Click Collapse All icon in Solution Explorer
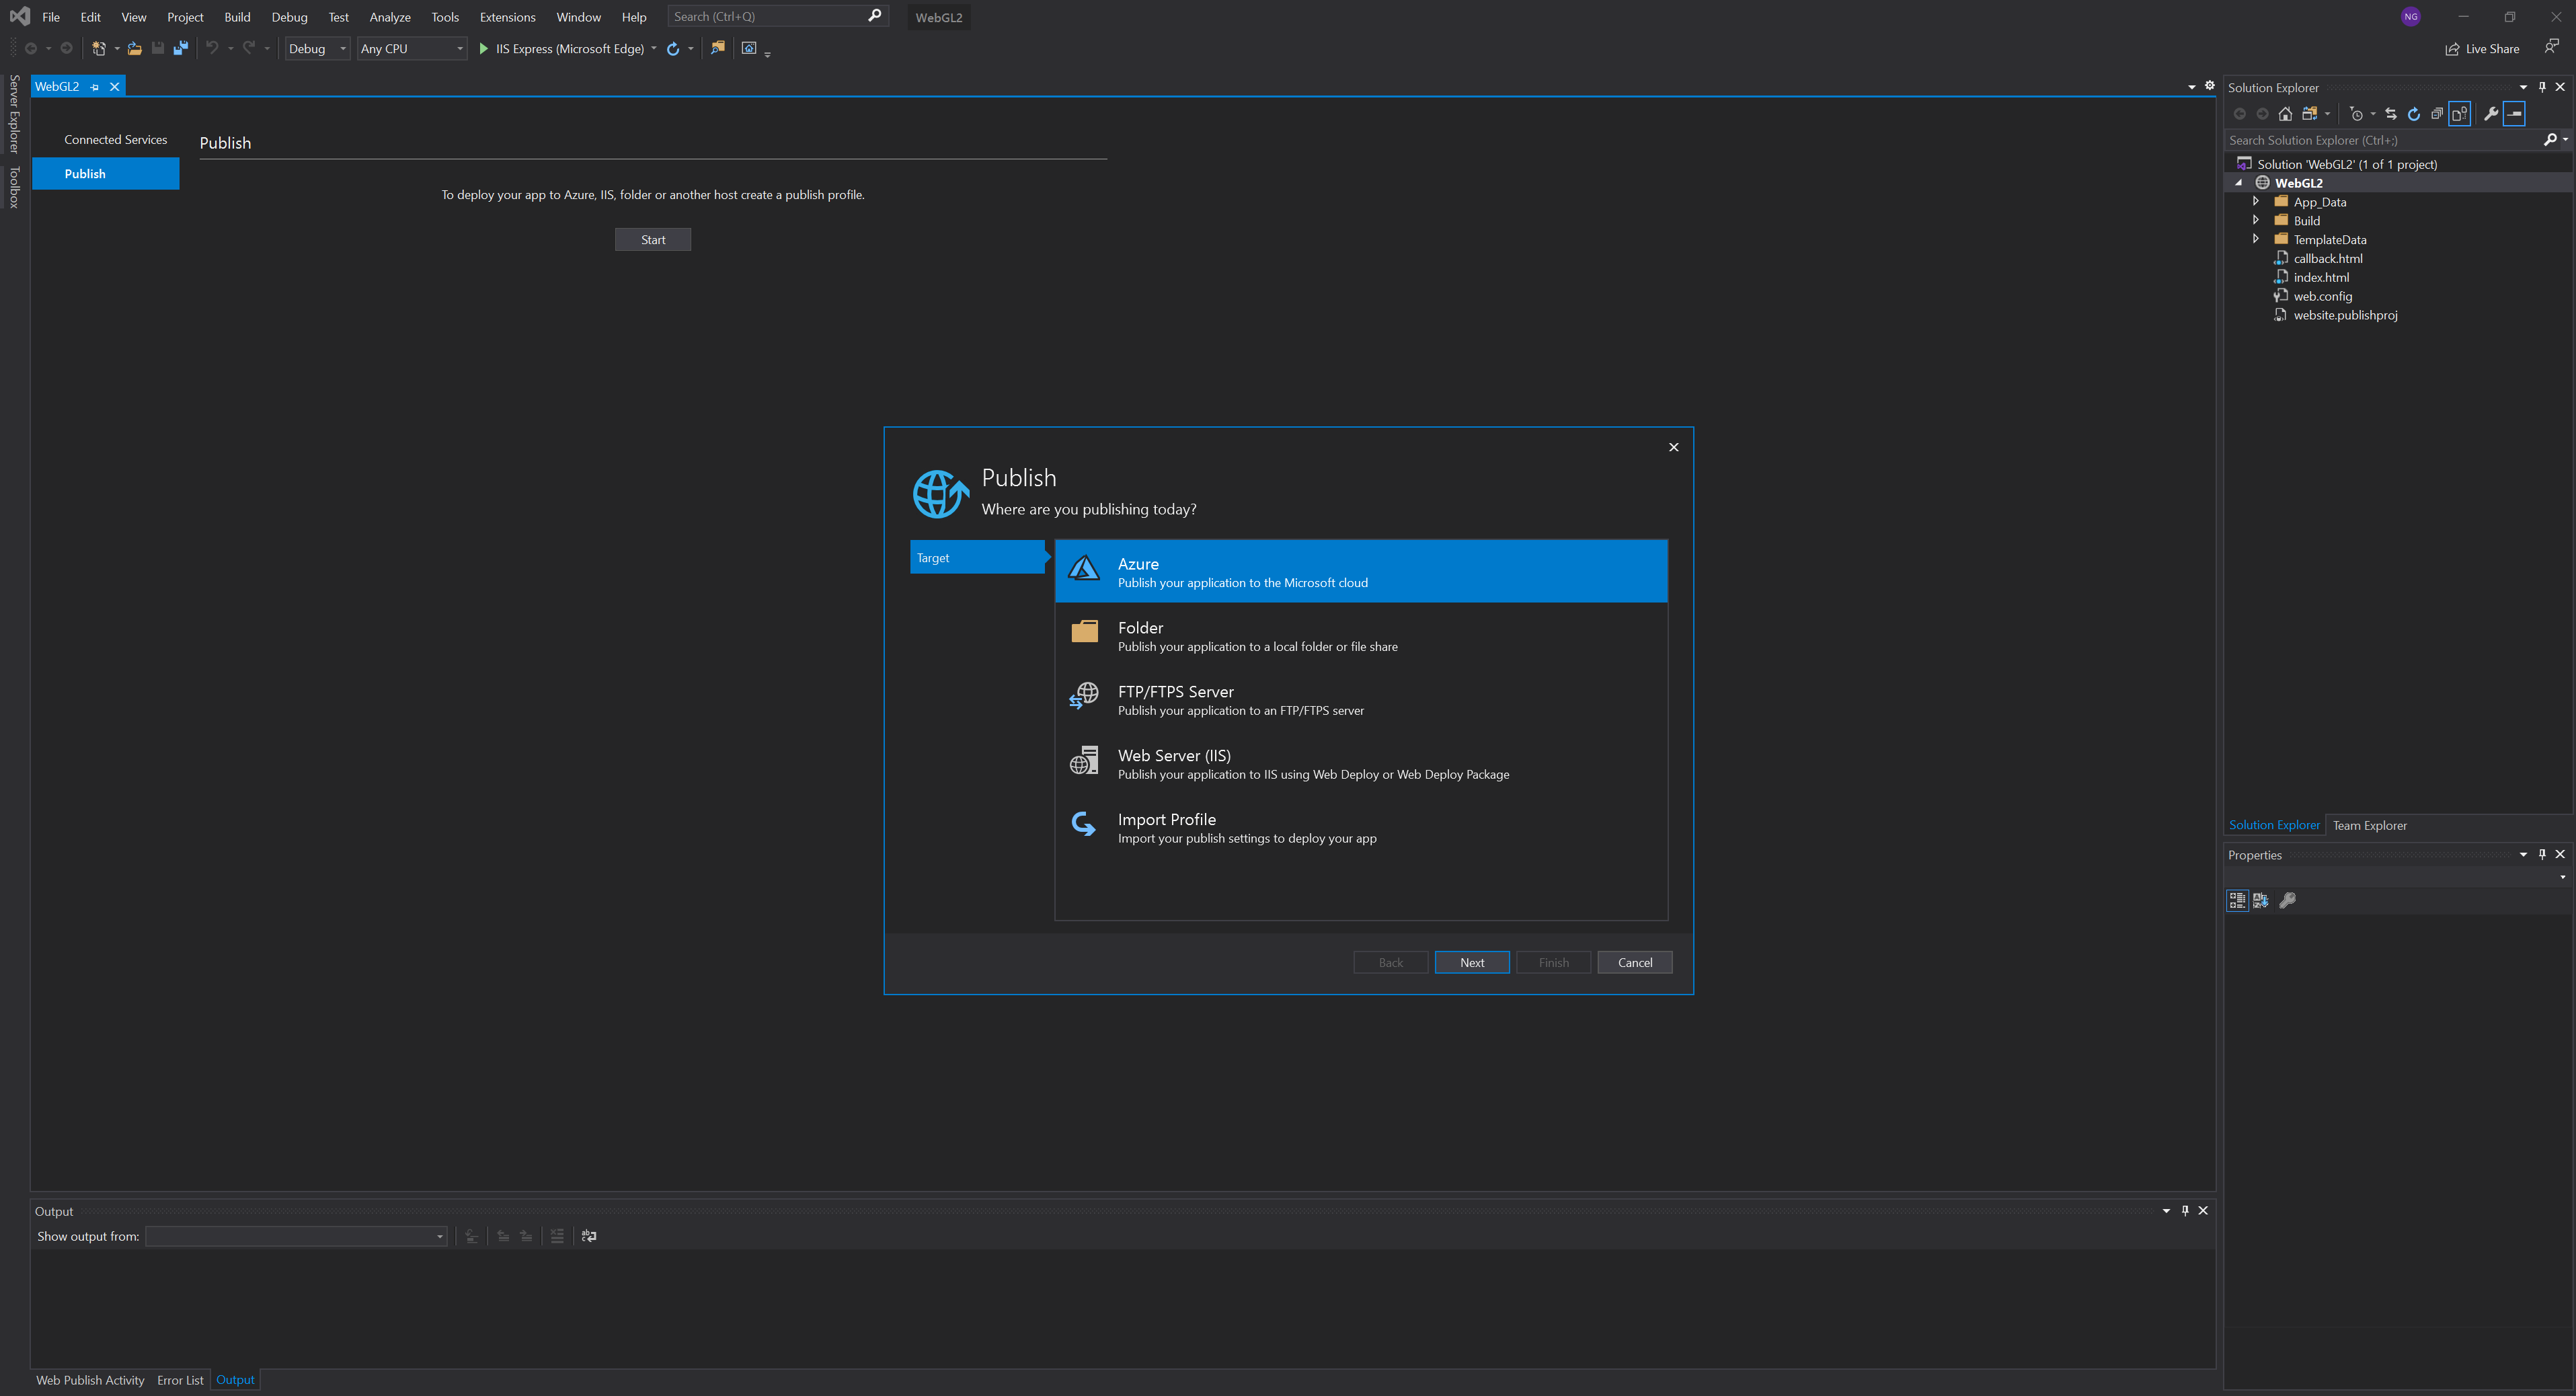The height and width of the screenshot is (1396, 2576). pyautogui.click(x=2436, y=114)
